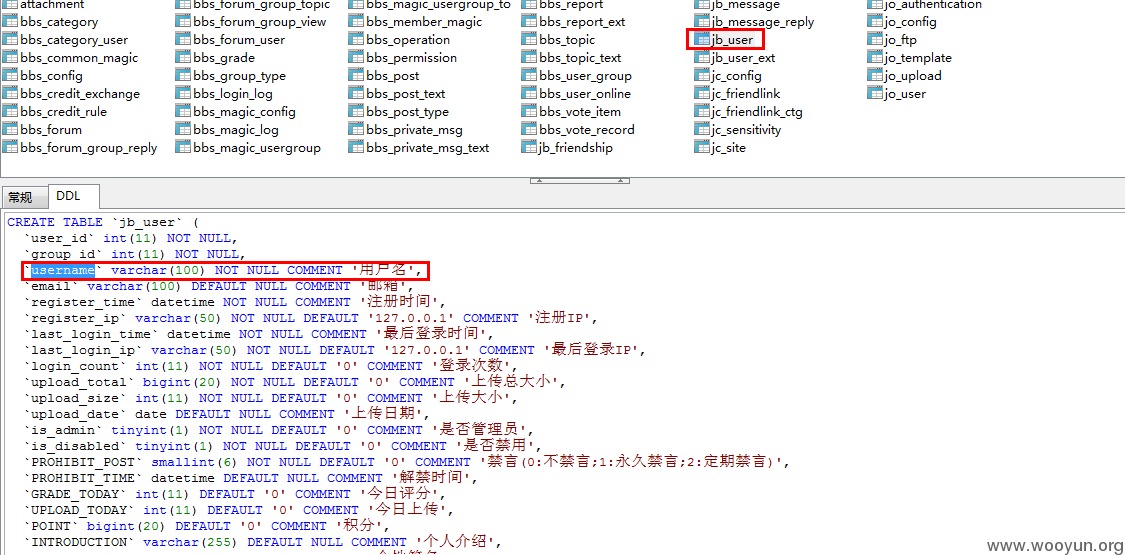Click the `login_count` column definition line
1125x555 pixels.
point(271,366)
